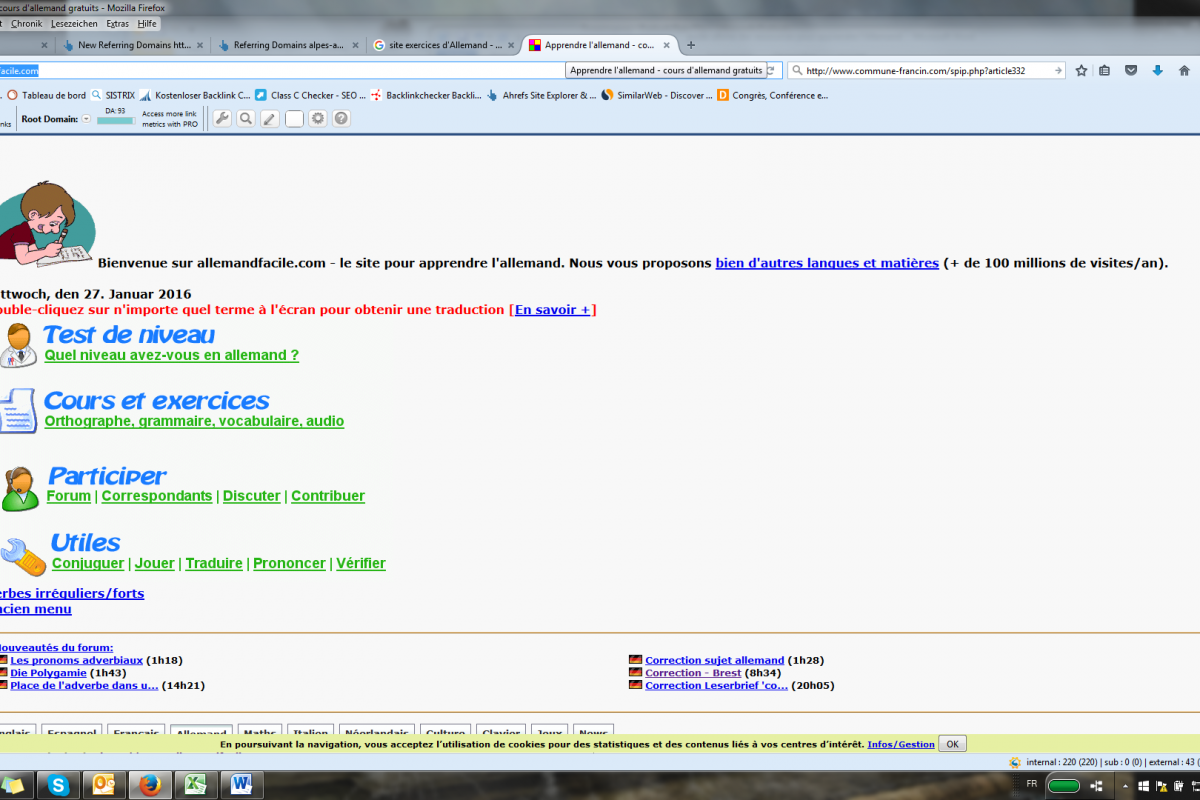Viewport: 1200px width, 800px height.
Task: Open Outlook from the Windows taskbar
Action: point(103,785)
